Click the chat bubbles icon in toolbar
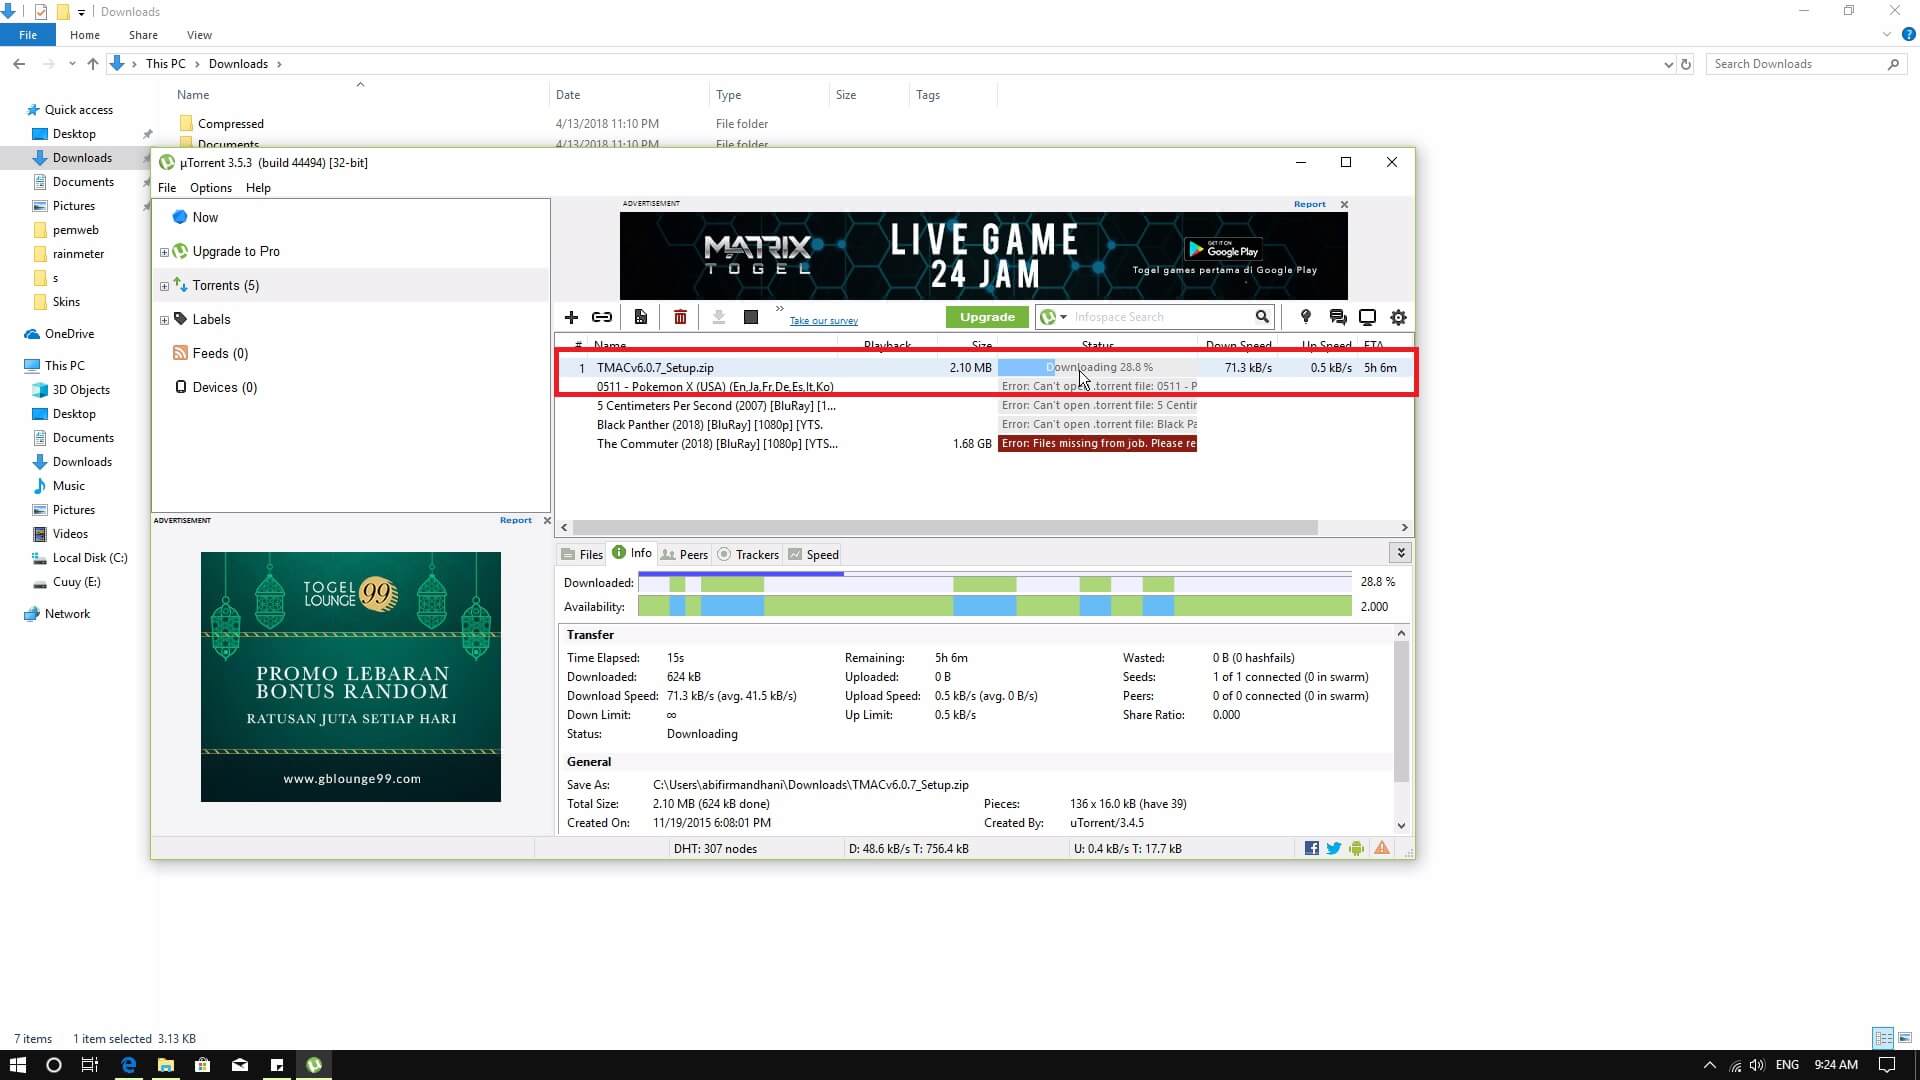The width and height of the screenshot is (1920, 1080). coord(1337,317)
